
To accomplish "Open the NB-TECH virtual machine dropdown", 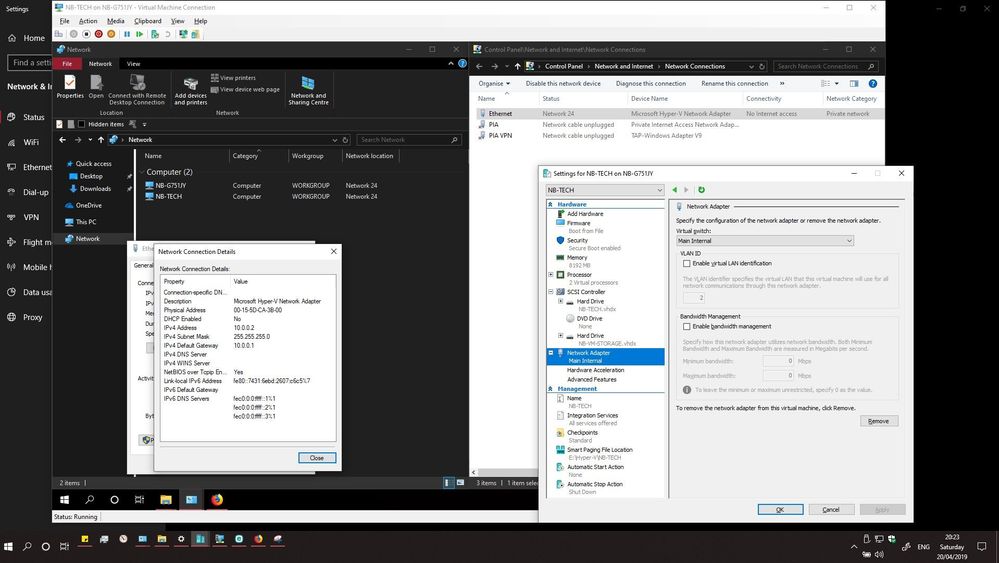I will tap(605, 190).
